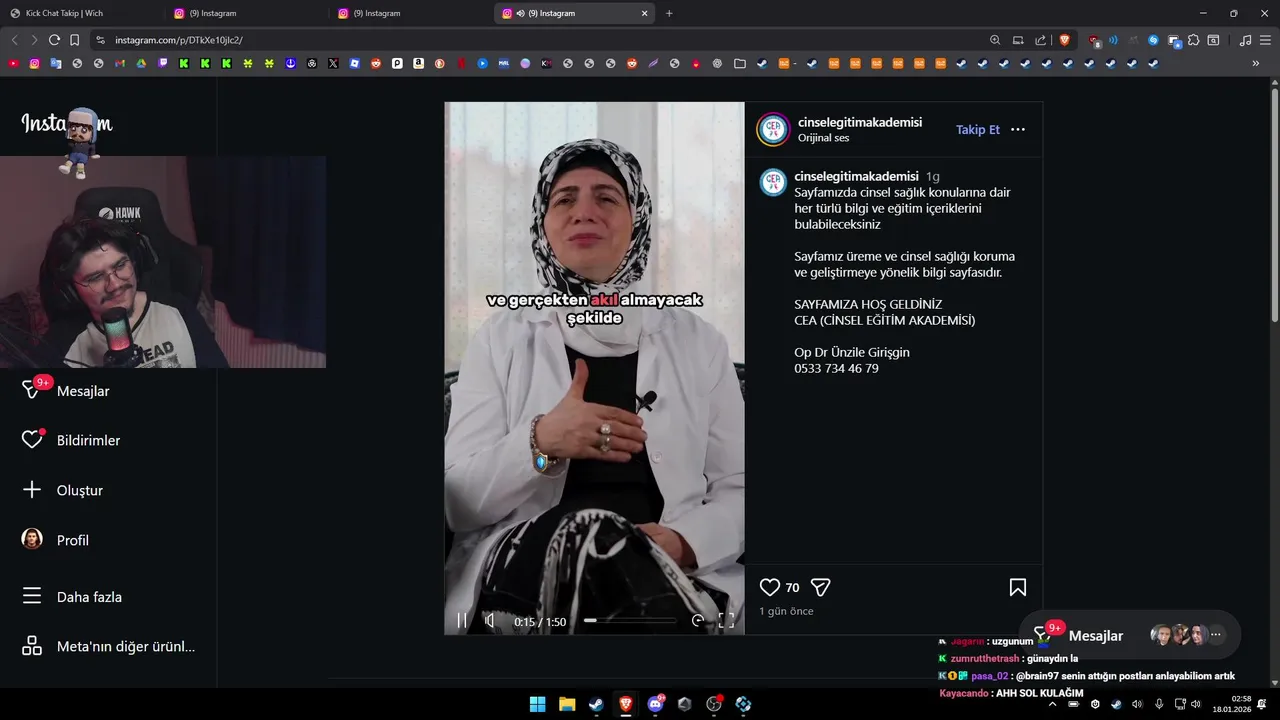The width and height of the screenshot is (1280, 720).
Task: Open Steam from the taskbar
Action: coord(596,704)
